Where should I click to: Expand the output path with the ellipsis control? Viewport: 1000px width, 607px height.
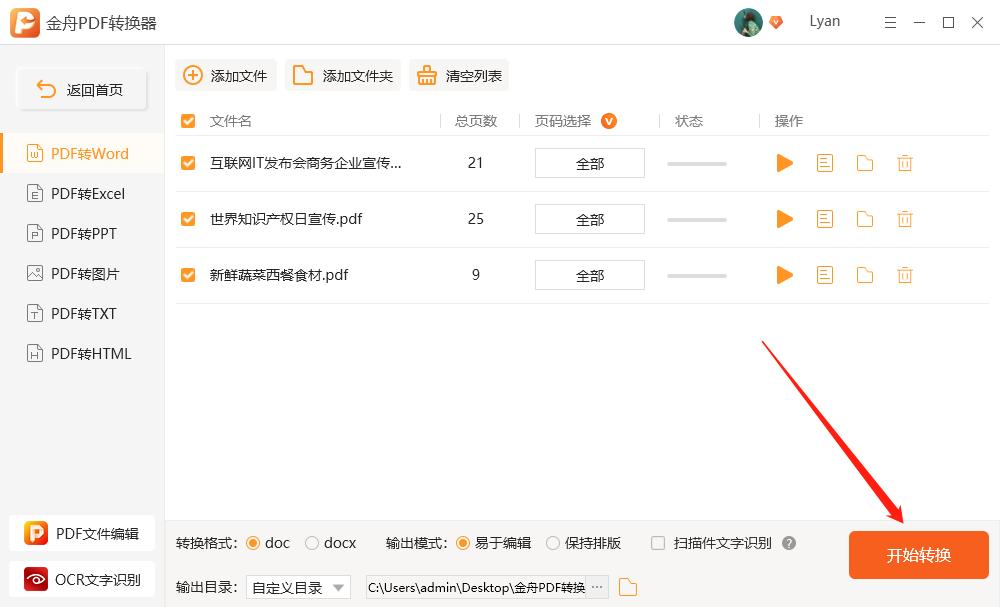point(597,587)
